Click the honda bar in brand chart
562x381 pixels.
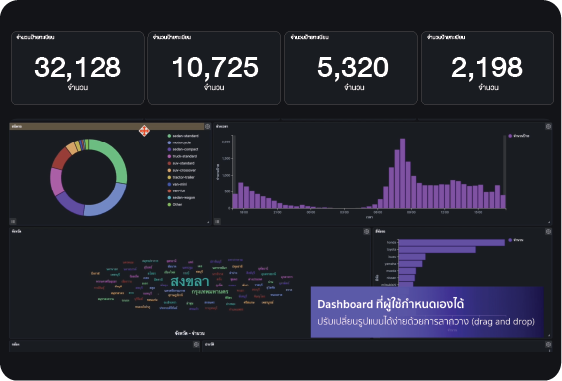coord(452,243)
